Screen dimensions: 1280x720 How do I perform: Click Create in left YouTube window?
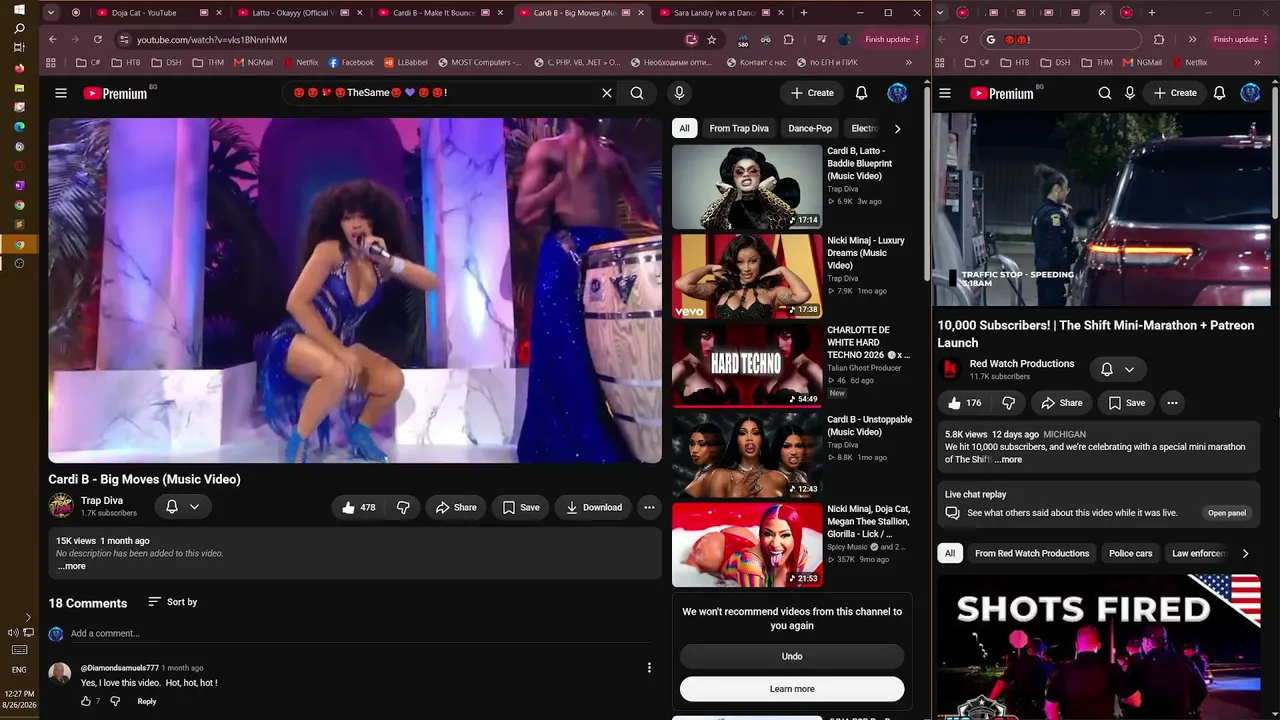click(x=812, y=93)
